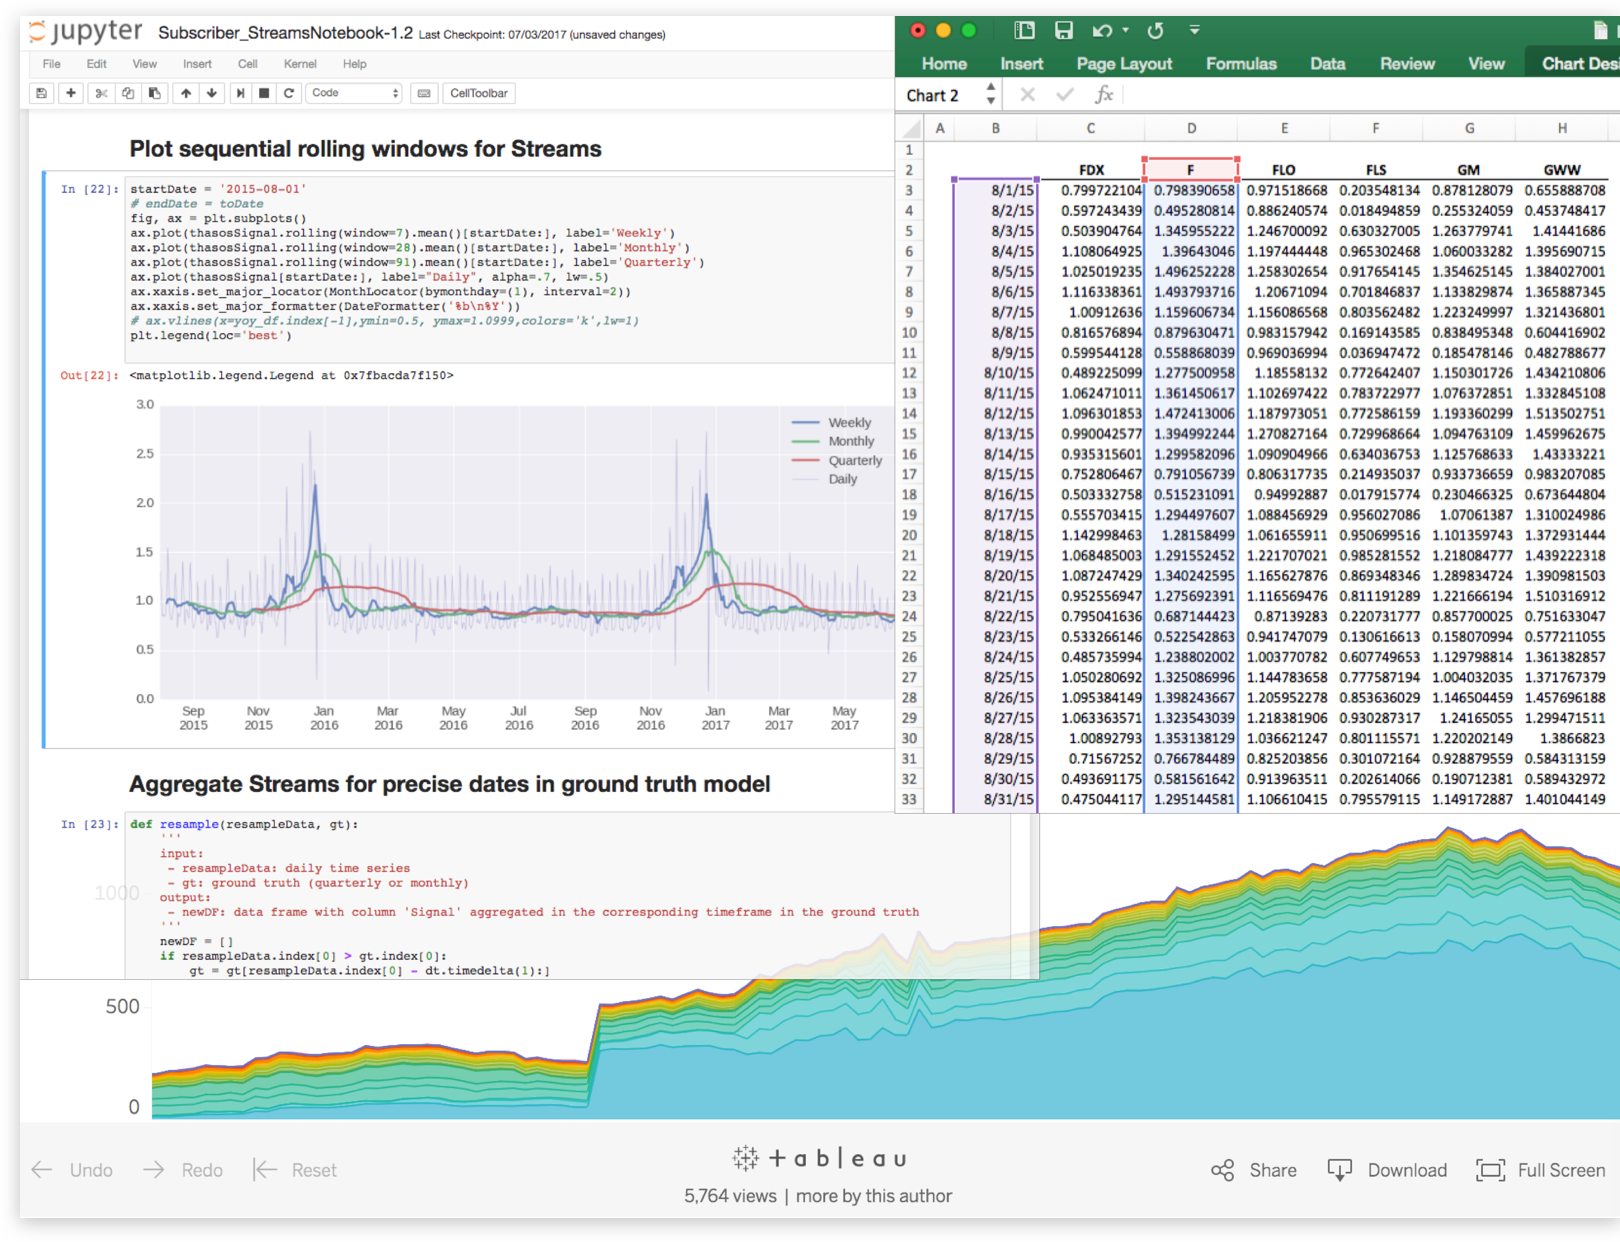Image resolution: width=1620 pixels, height=1242 pixels.
Task: Select date cell 8/10/15 in Excel
Action: (x=996, y=373)
